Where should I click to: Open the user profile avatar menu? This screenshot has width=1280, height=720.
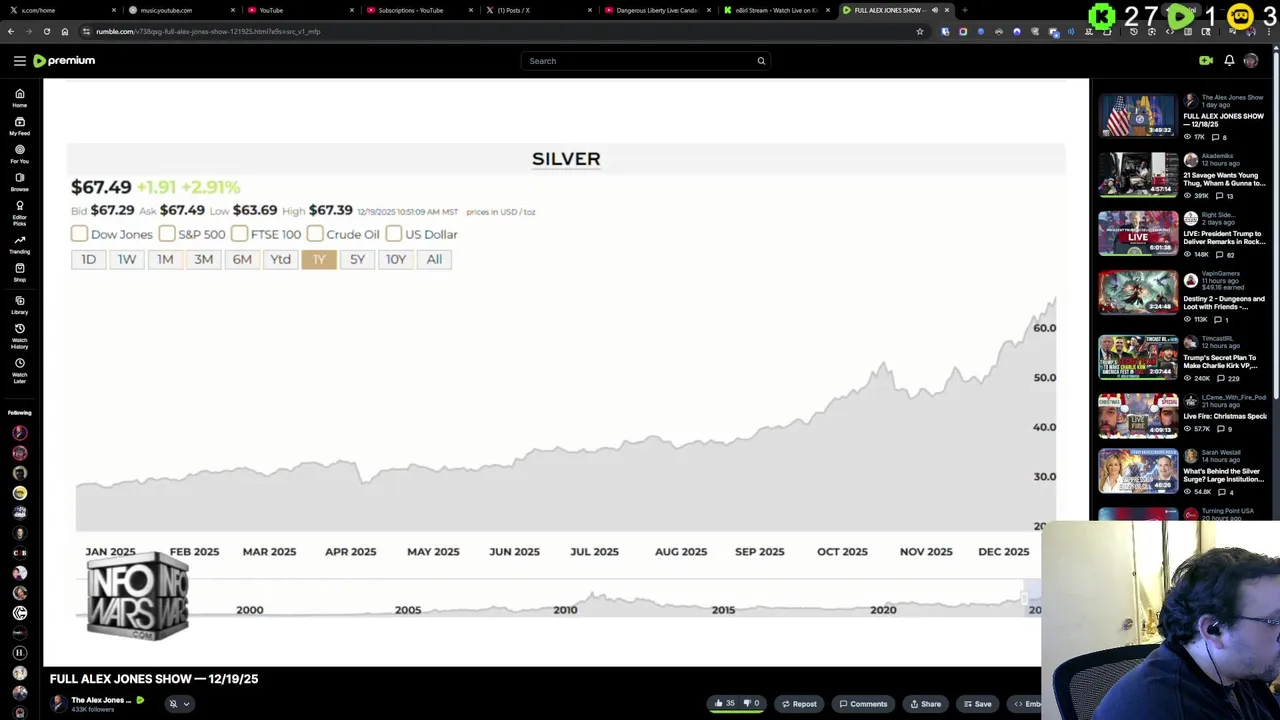tap(1251, 61)
